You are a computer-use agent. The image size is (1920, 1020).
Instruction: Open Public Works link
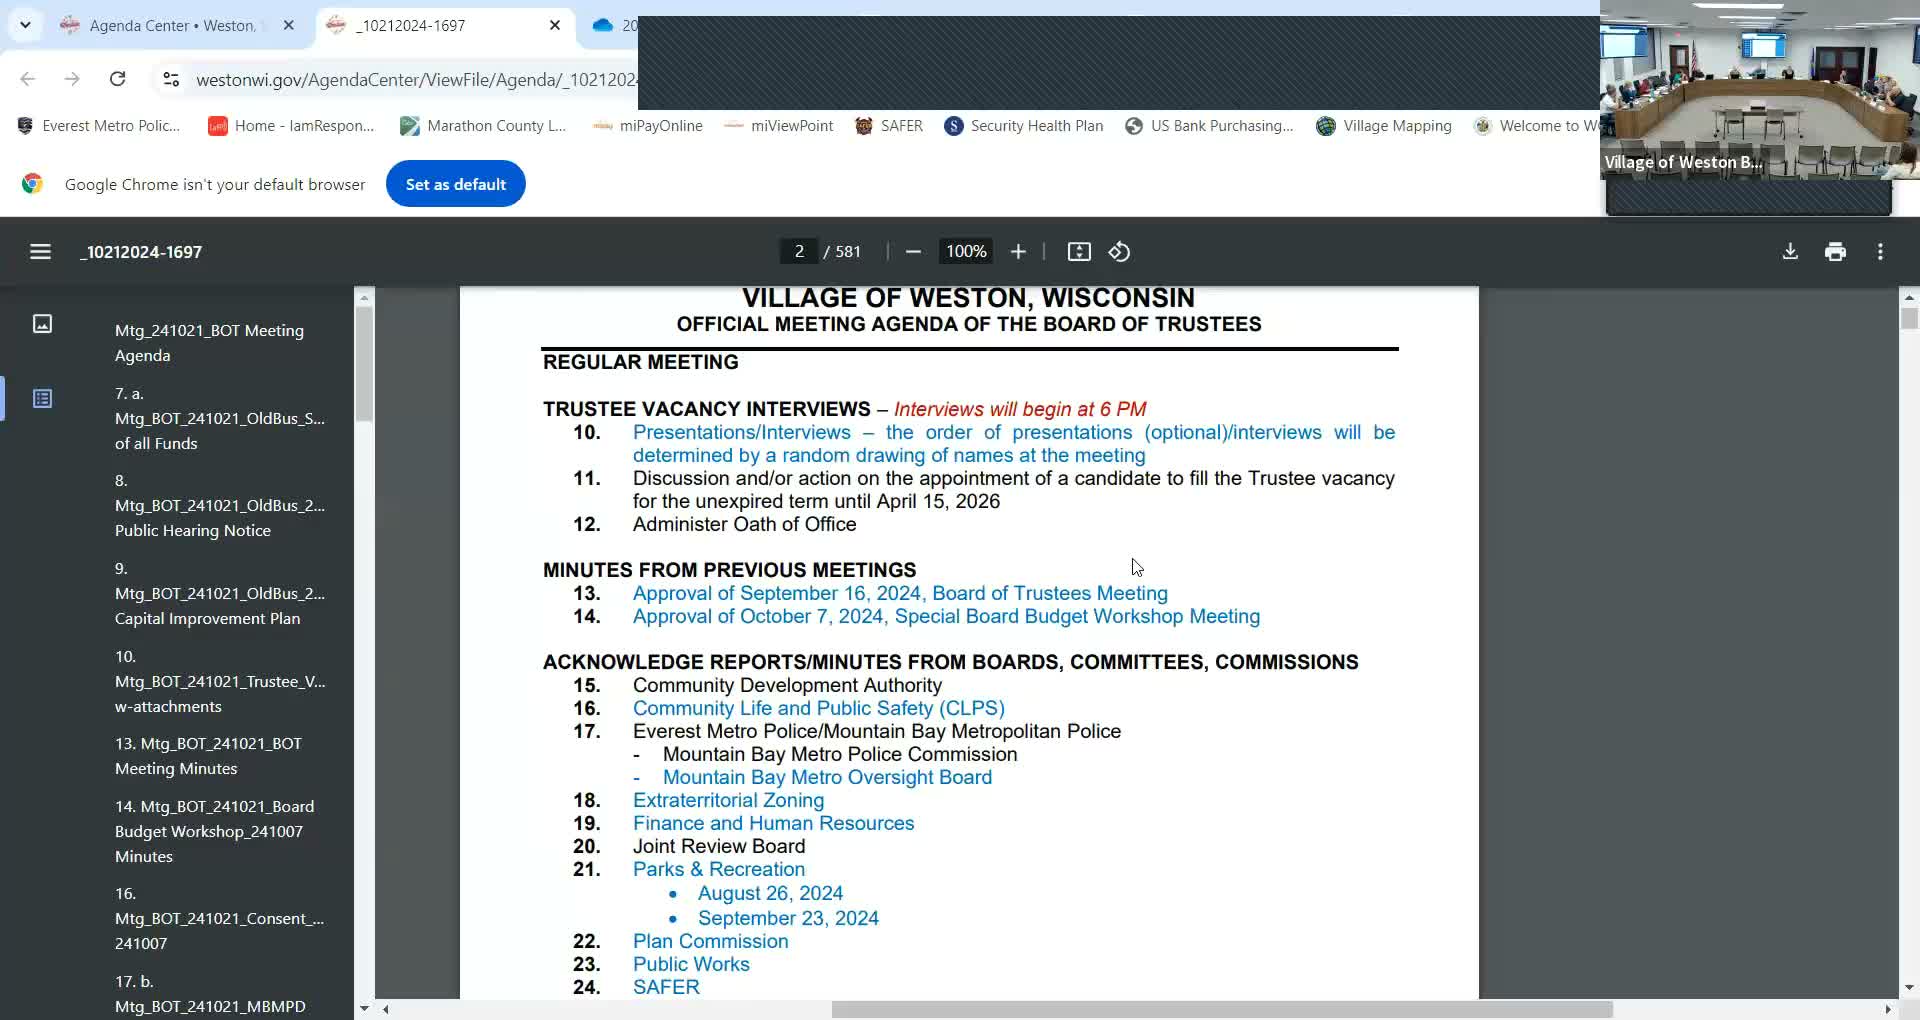coord(691,964)
